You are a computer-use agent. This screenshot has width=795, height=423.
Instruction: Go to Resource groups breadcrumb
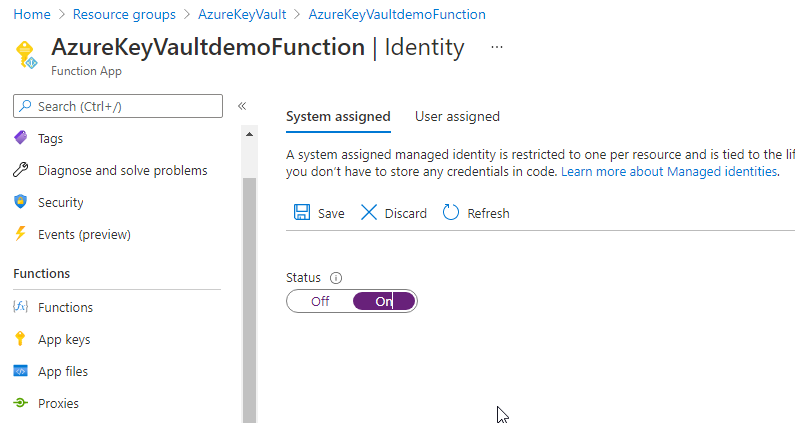[x=124, y=14]
